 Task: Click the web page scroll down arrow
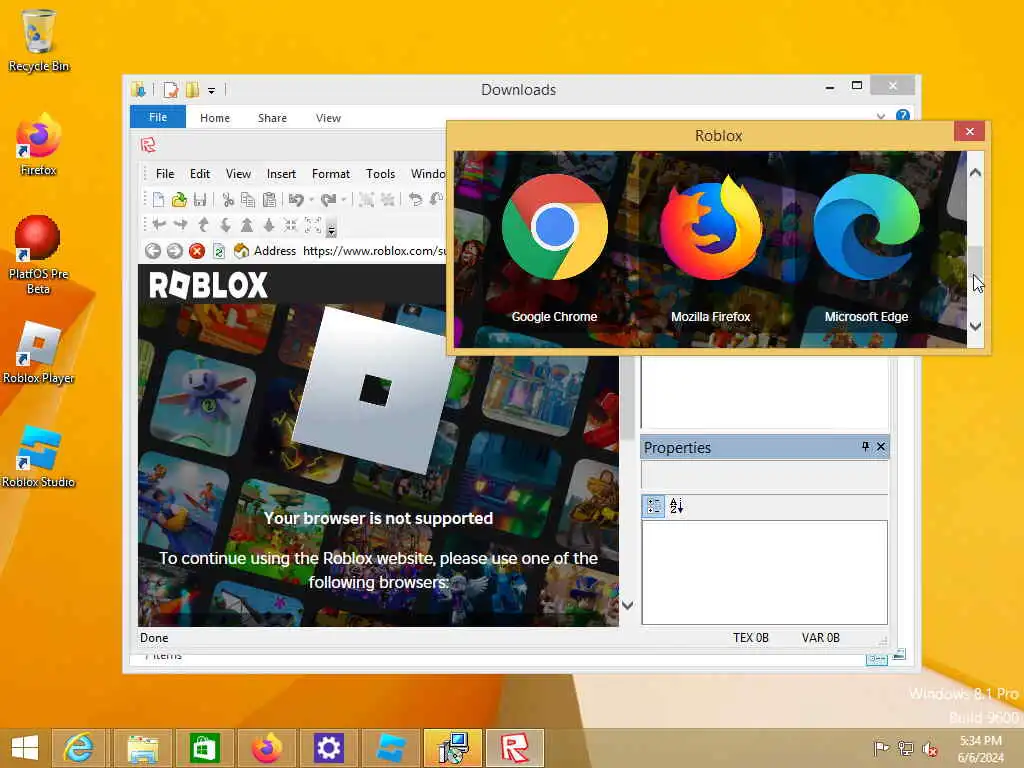627,605
